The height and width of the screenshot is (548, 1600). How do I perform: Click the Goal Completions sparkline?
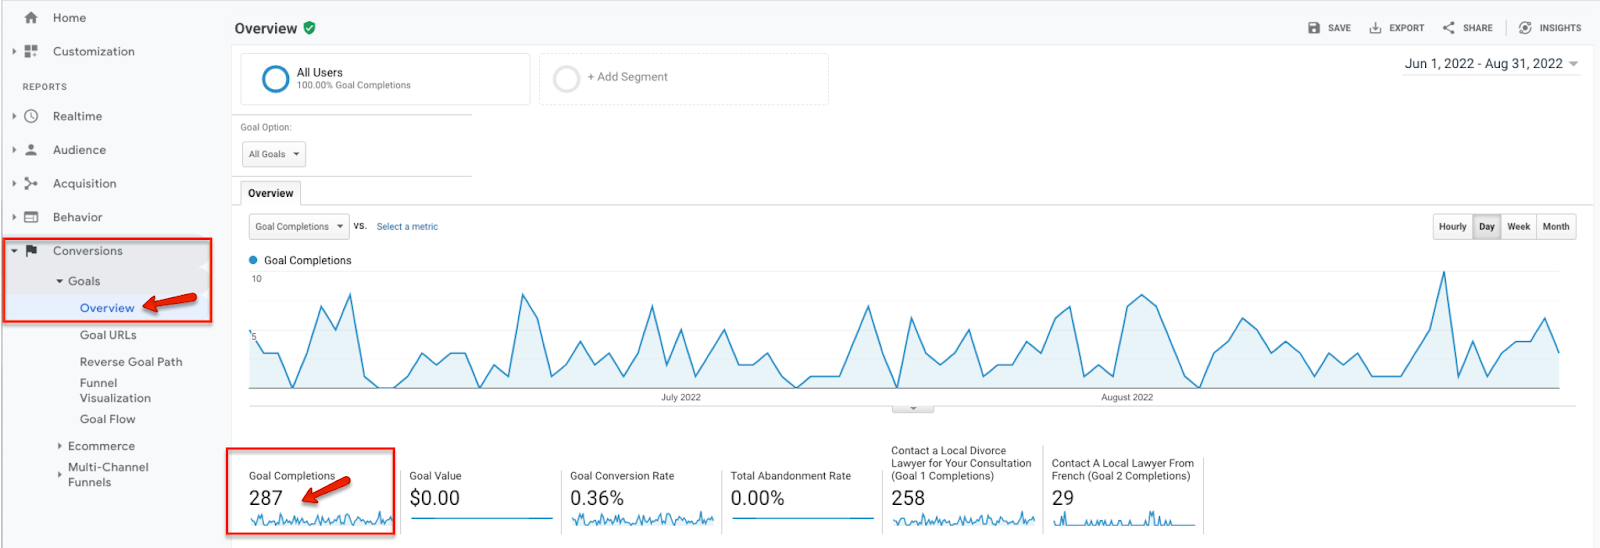(x=321, y=519)
